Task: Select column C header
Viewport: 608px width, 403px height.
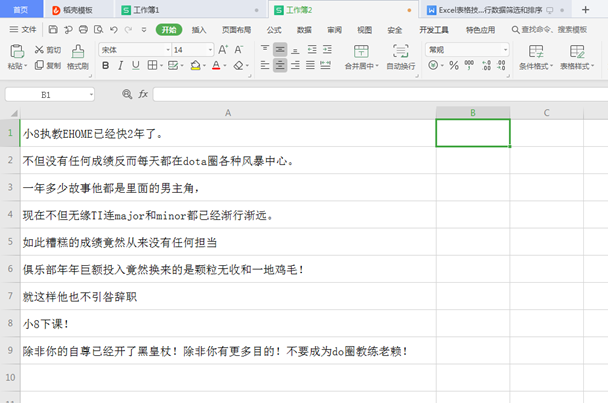Action: [x=546, y=112]
